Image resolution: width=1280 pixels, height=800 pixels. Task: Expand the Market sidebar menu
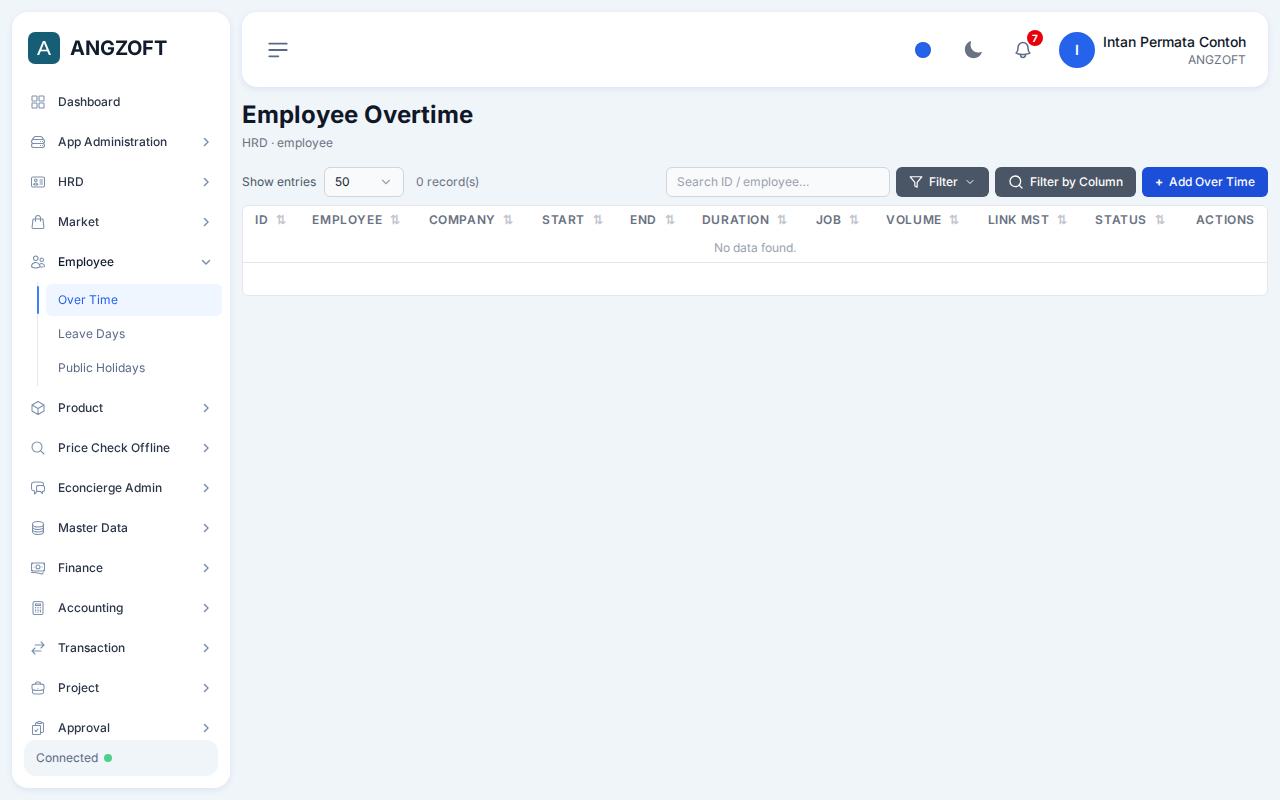click(121, 222)
